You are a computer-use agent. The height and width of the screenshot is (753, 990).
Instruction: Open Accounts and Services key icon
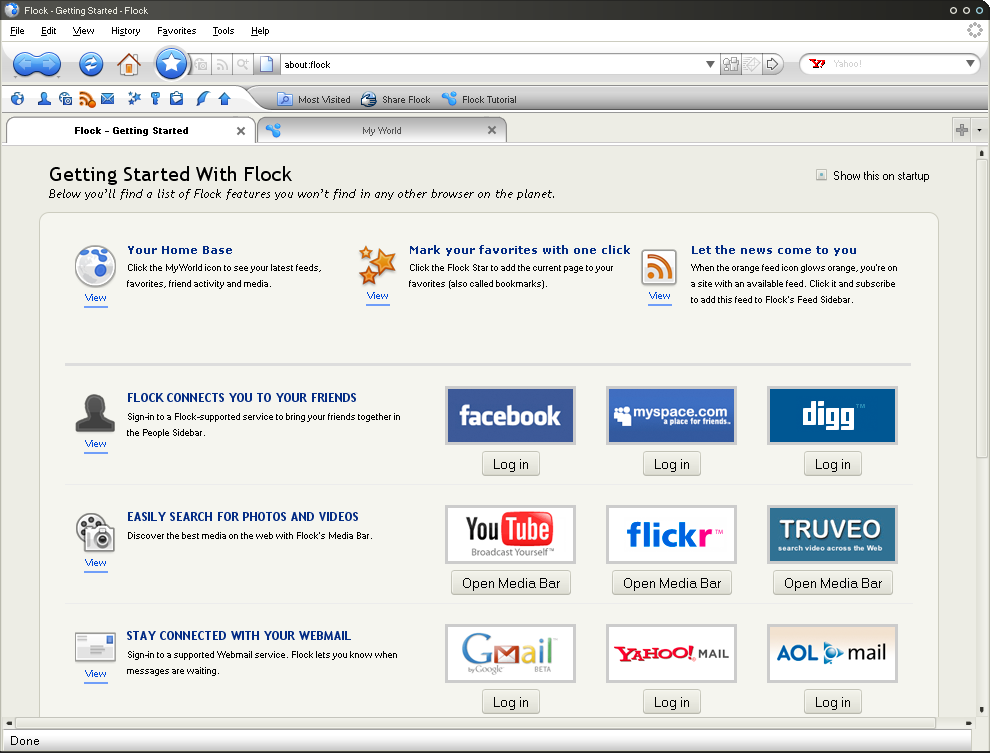pos(155,98)
